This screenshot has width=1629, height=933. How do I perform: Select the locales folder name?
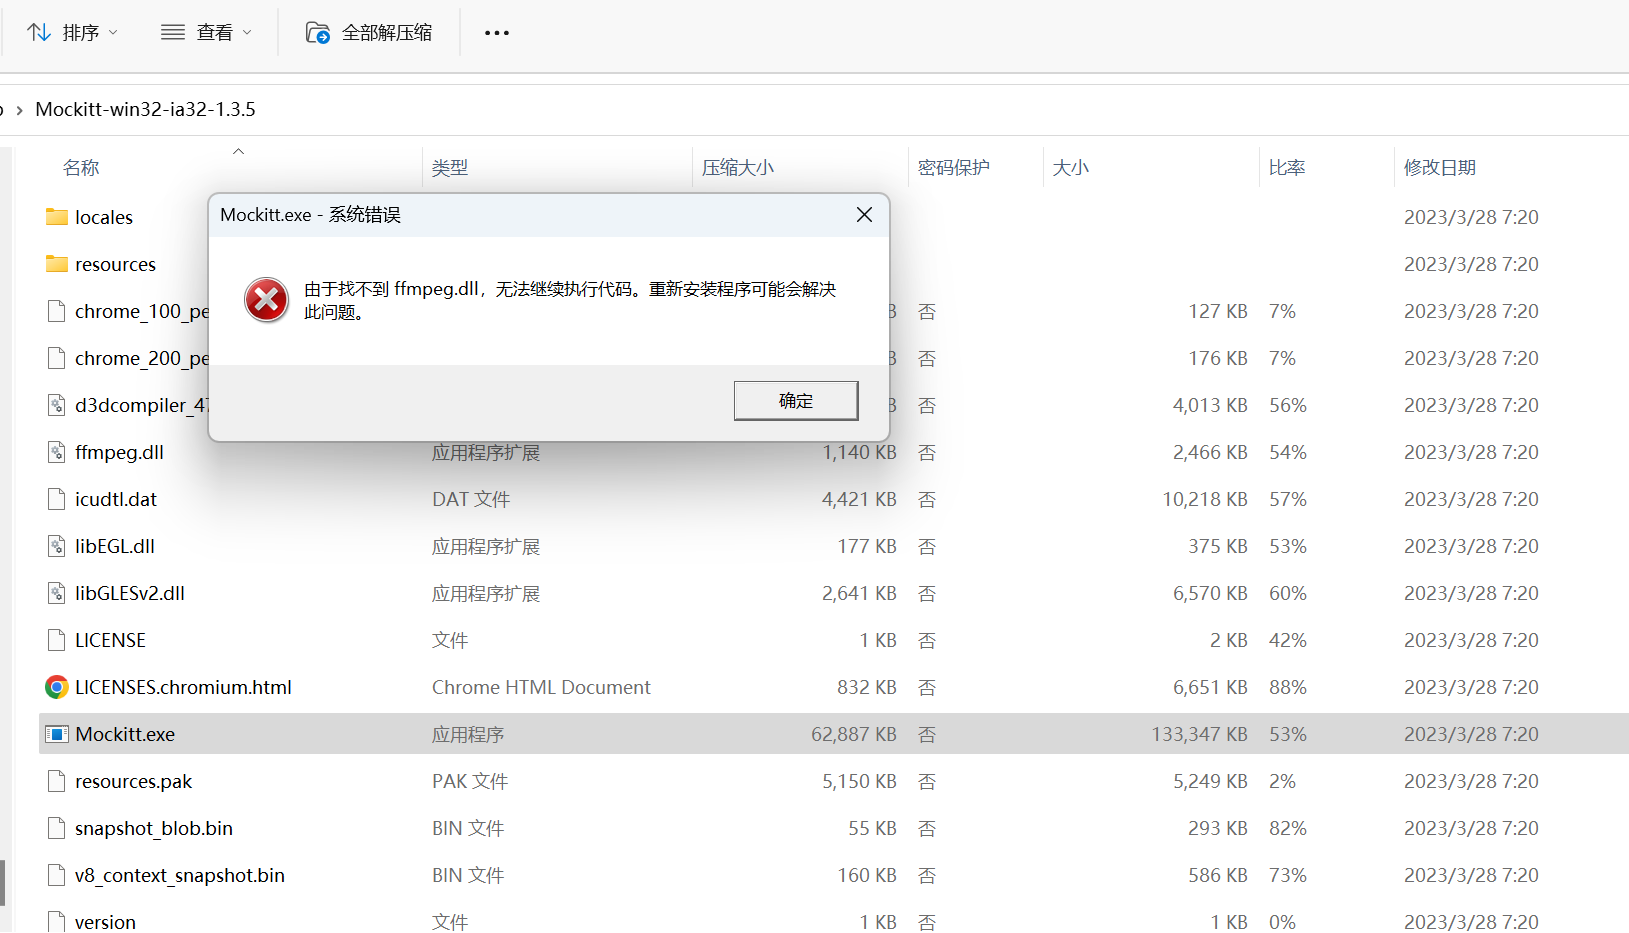pyautogui.click(x=104, y=217)
